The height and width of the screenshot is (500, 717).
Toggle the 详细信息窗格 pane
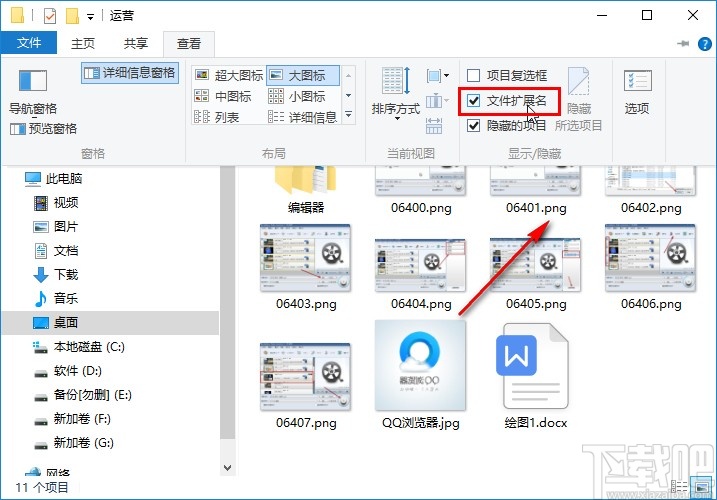[x=130, y=73]
